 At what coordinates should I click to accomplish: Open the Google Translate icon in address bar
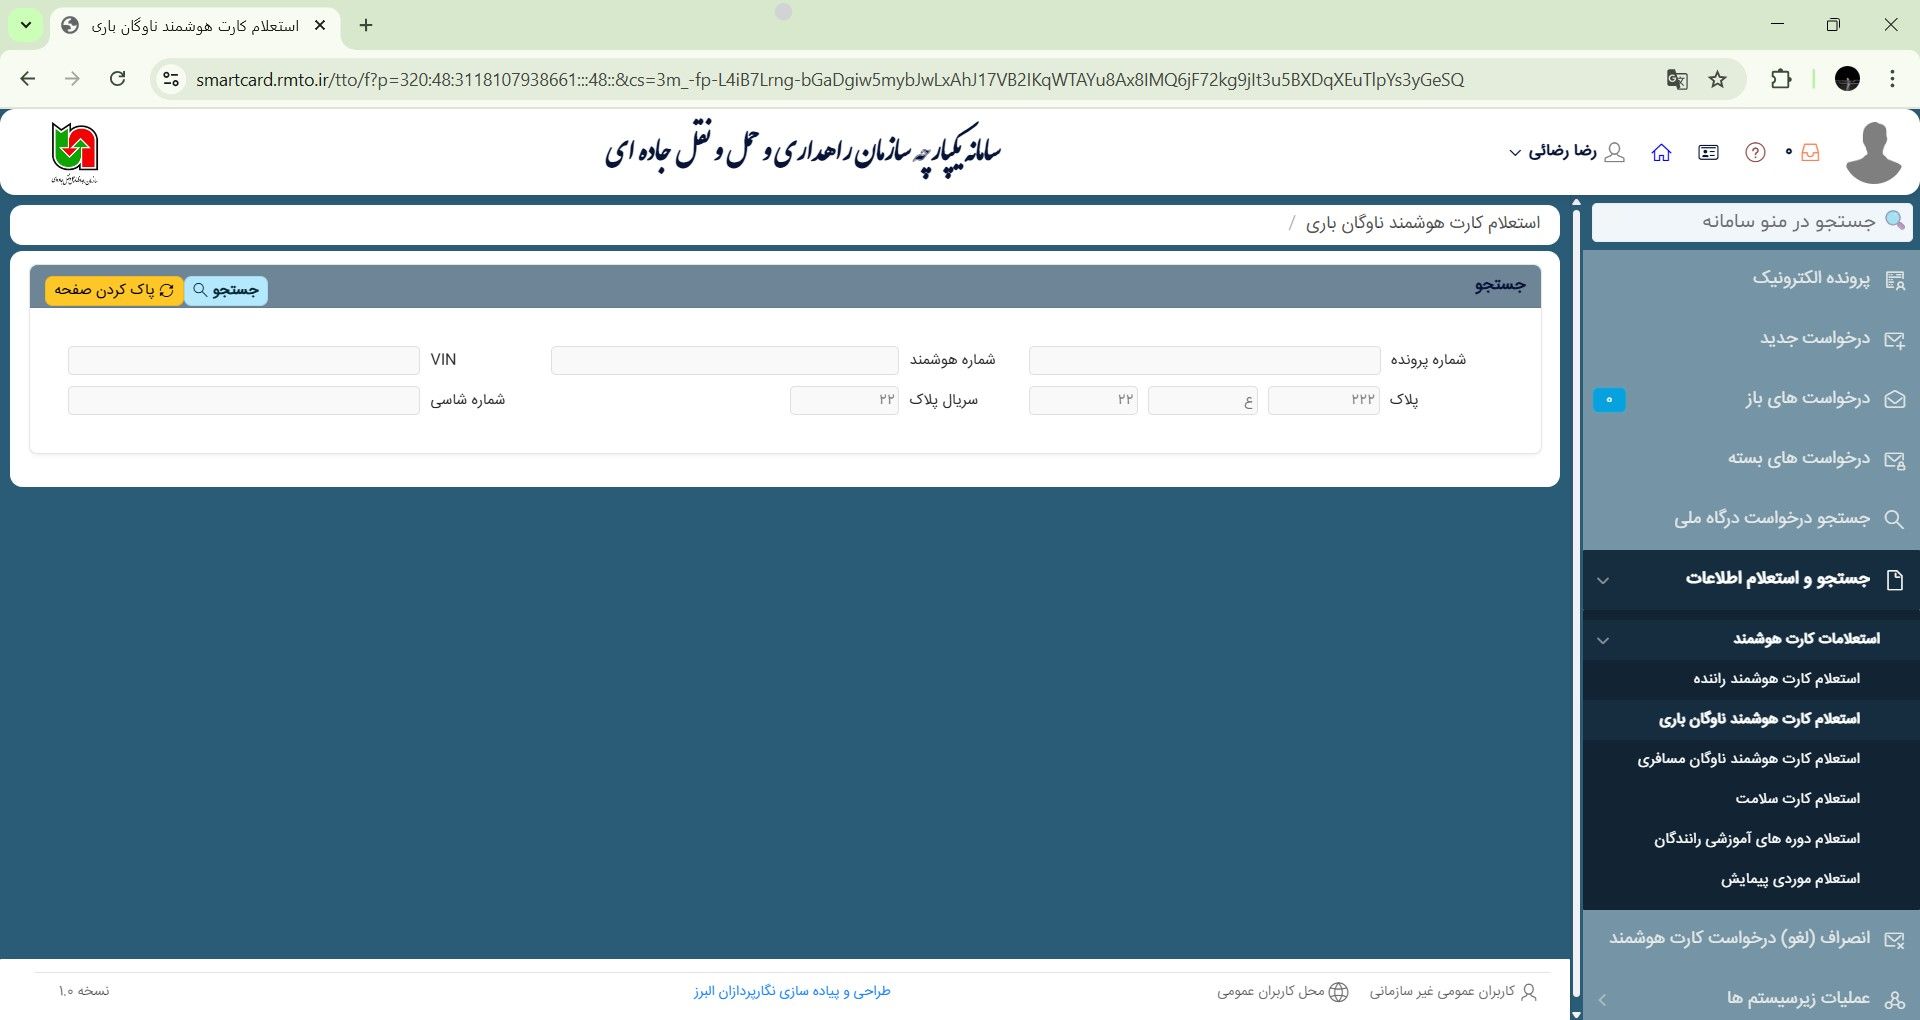pos(1678,80)
